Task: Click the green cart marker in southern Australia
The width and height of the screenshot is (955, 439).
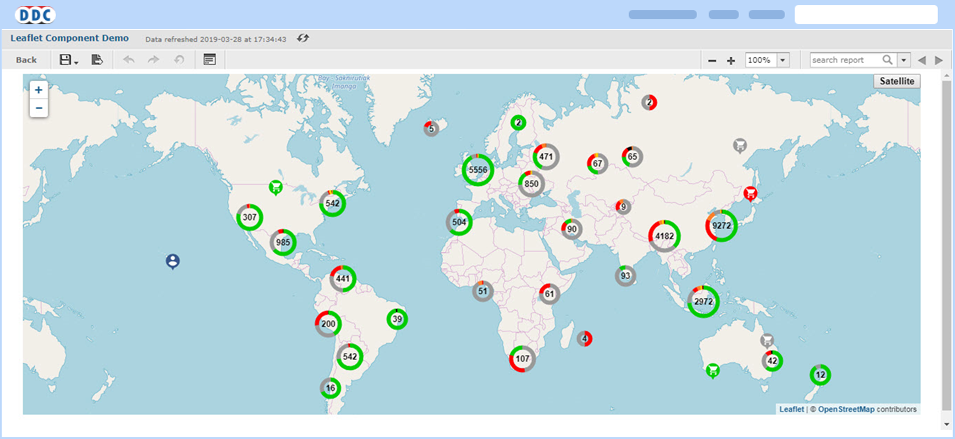Action: [713, 370]
